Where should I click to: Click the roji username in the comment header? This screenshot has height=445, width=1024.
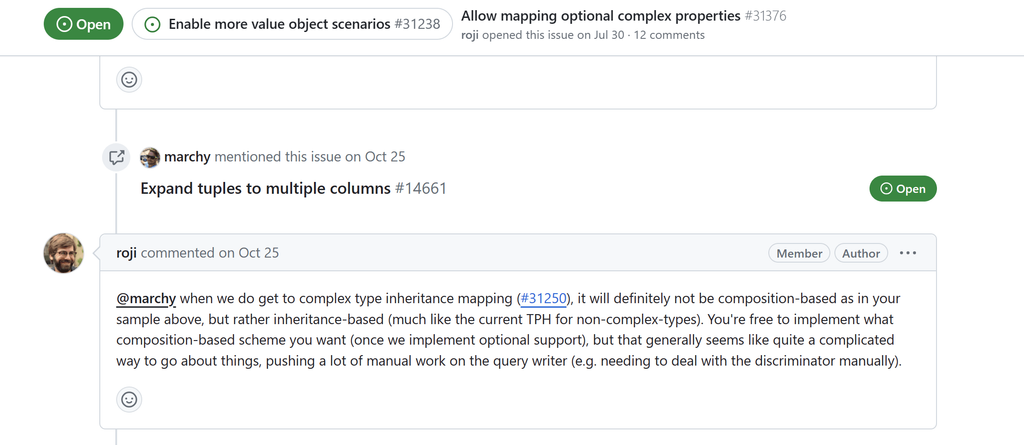coord(126,253)
